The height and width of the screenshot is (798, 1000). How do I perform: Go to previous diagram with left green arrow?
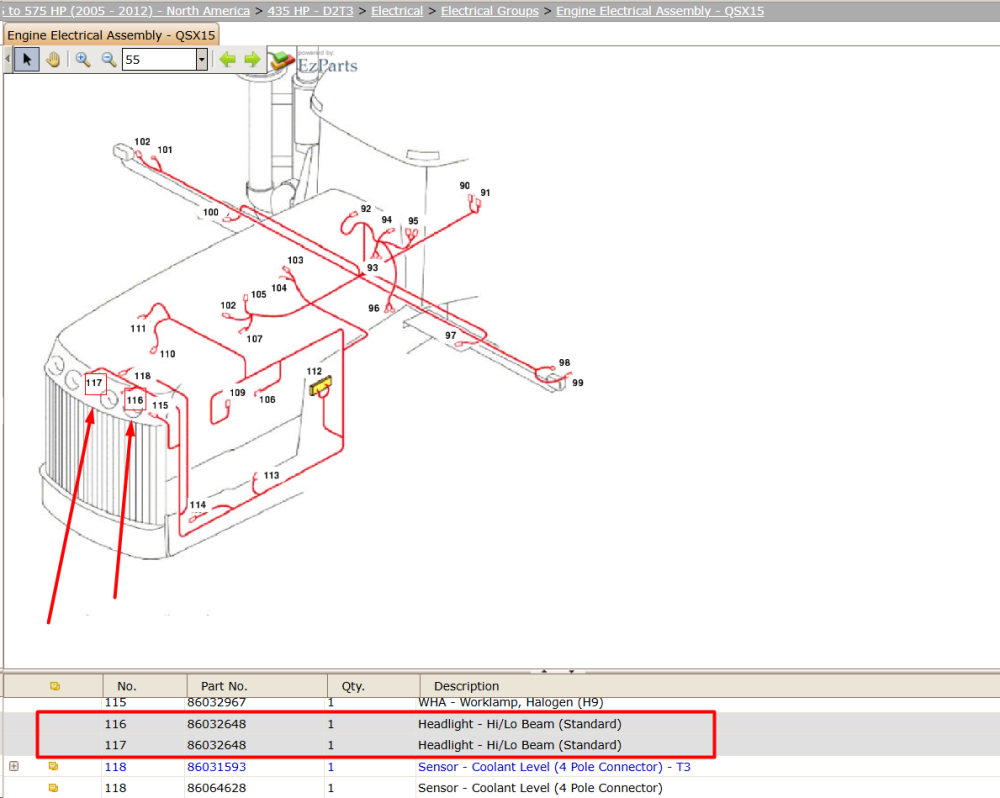click(x=227, y=59)
